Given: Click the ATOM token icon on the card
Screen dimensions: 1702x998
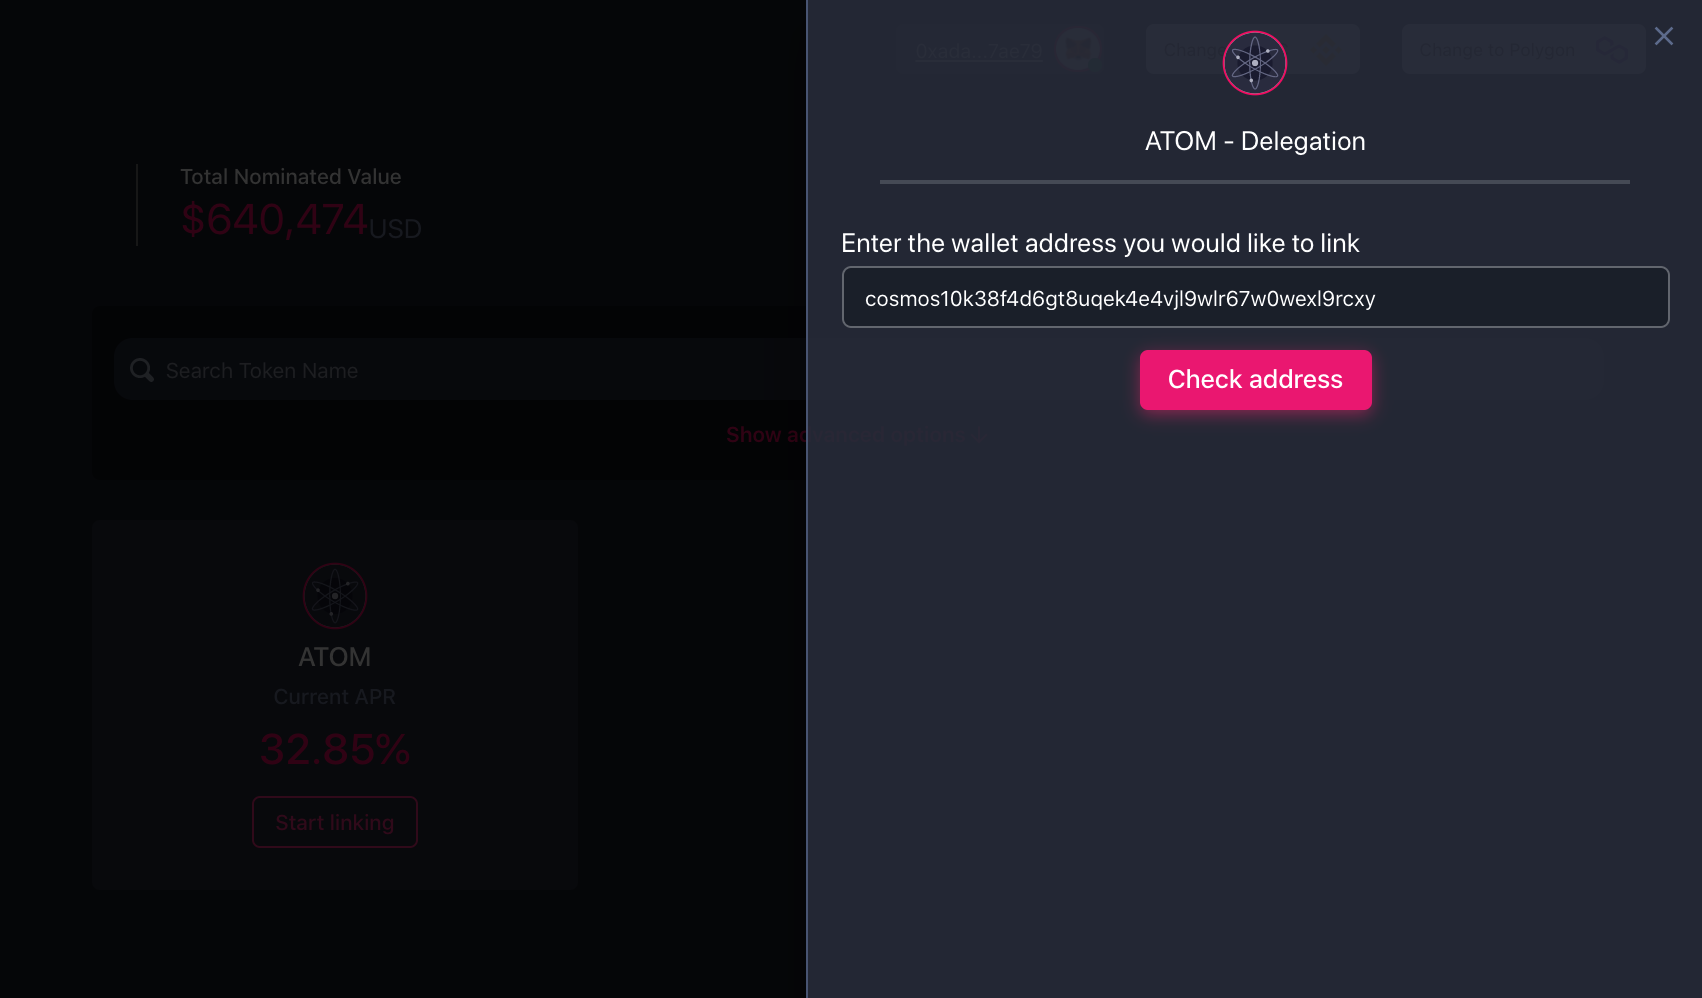Looking at the screenshot, I should pos(335,596).
